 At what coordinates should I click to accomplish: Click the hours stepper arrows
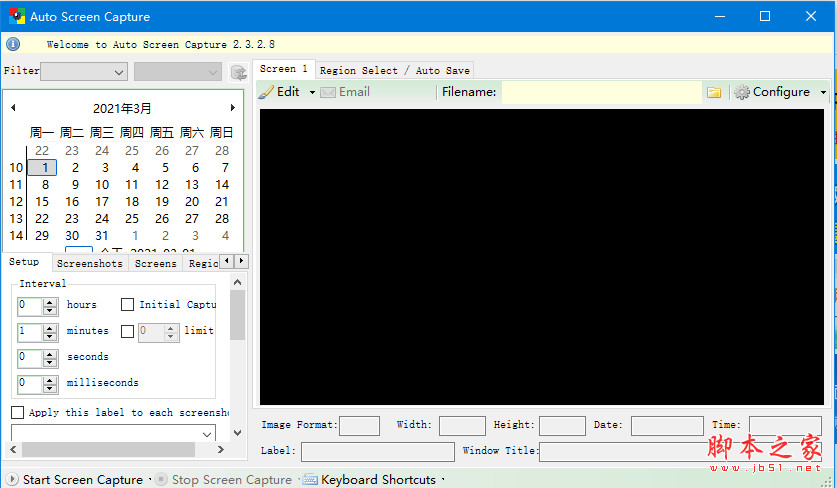pyautogui.click(x=50, y=306)
